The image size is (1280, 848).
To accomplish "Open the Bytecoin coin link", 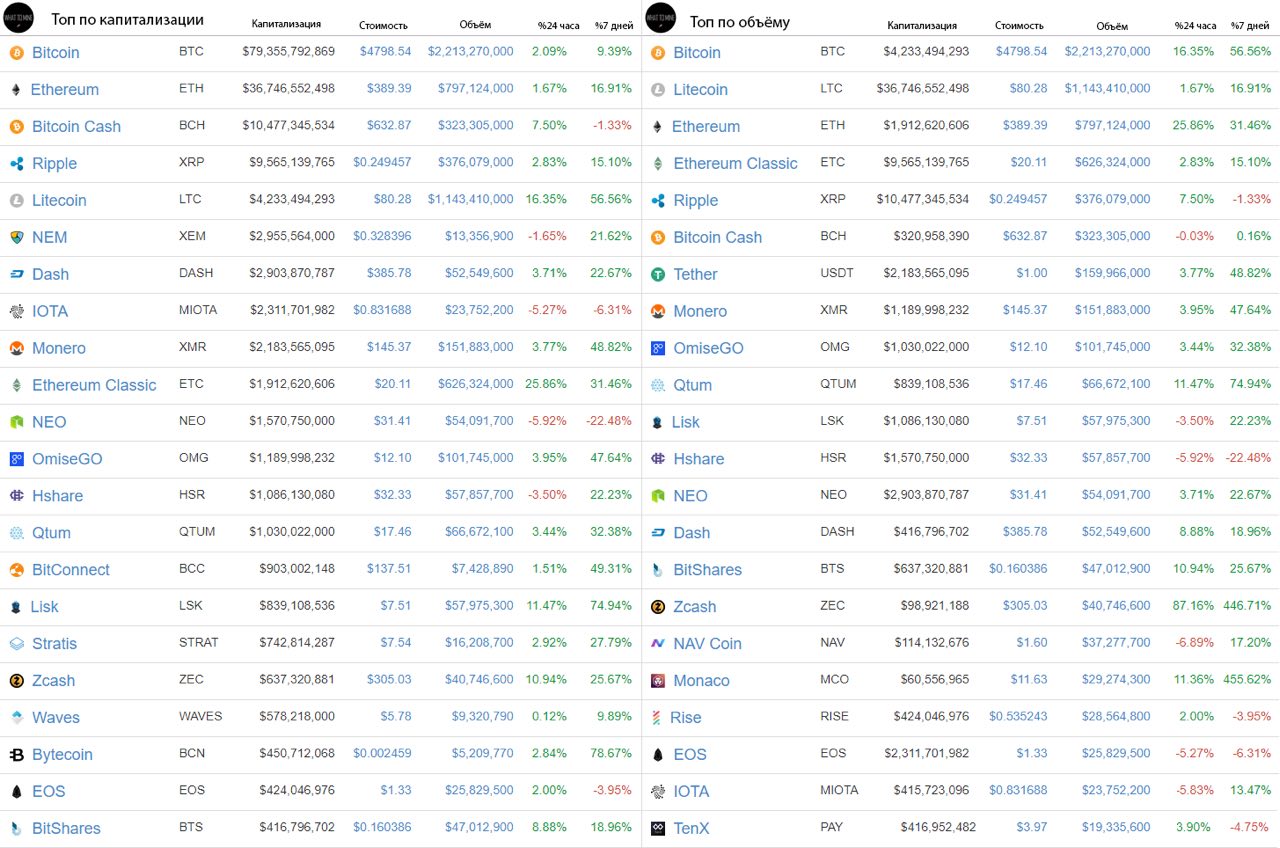I will point(62,755).
